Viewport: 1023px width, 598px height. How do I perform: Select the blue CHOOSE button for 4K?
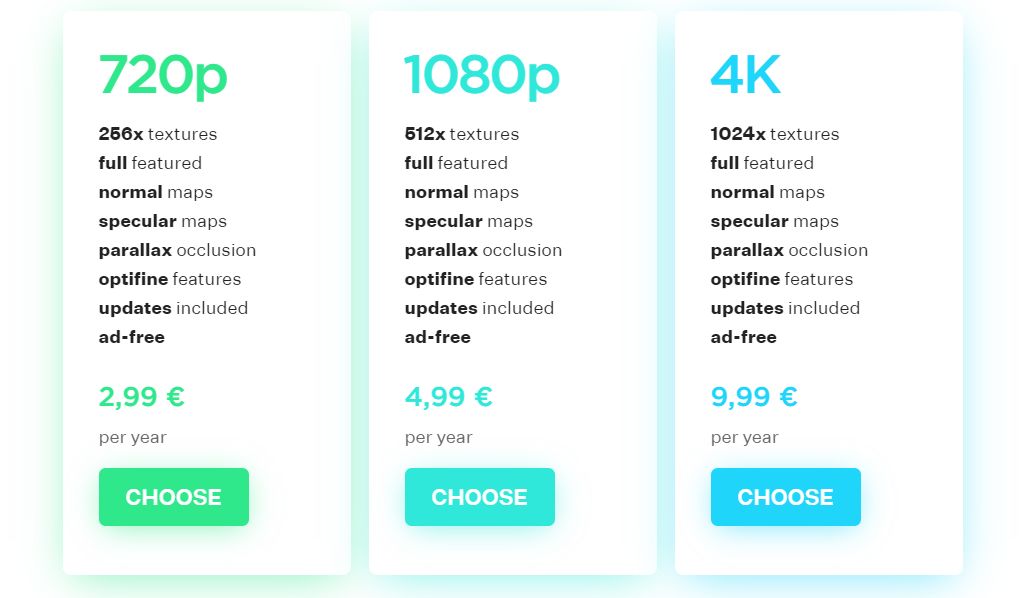[785, 497]
